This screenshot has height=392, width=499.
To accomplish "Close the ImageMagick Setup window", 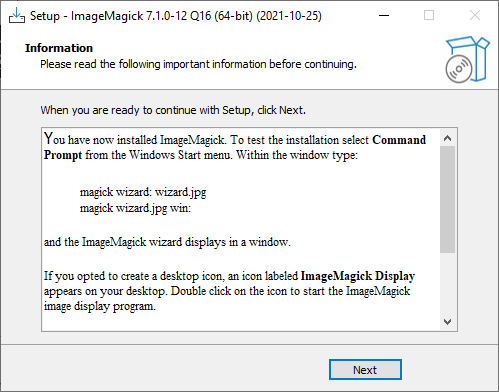I will pos(475,15).
